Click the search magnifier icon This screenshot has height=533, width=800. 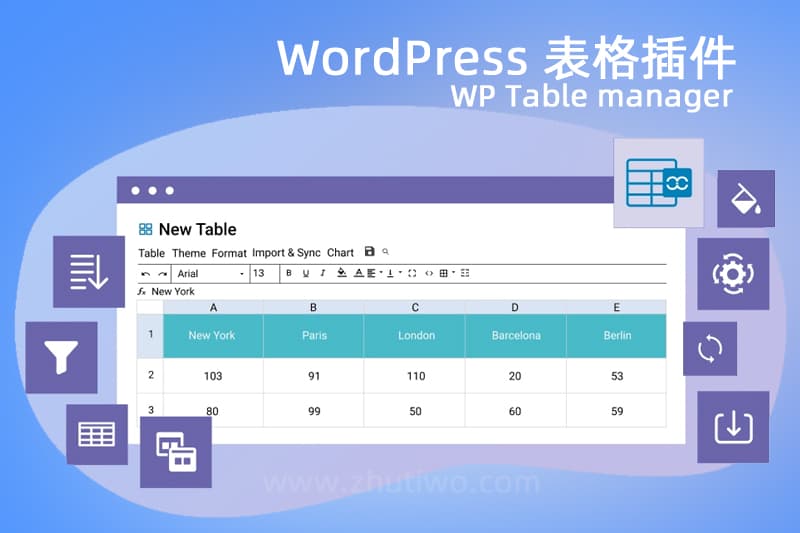pos(386,252)
